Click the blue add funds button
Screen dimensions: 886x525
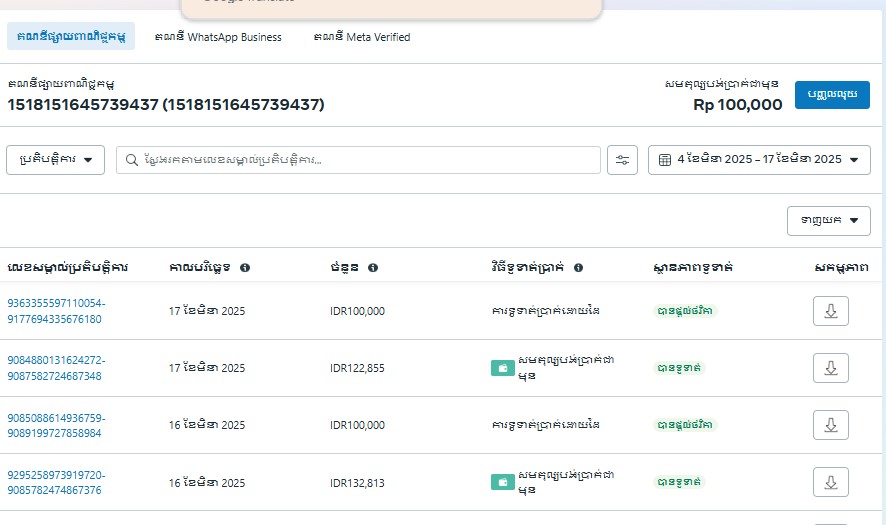click(x=832, y=95)
